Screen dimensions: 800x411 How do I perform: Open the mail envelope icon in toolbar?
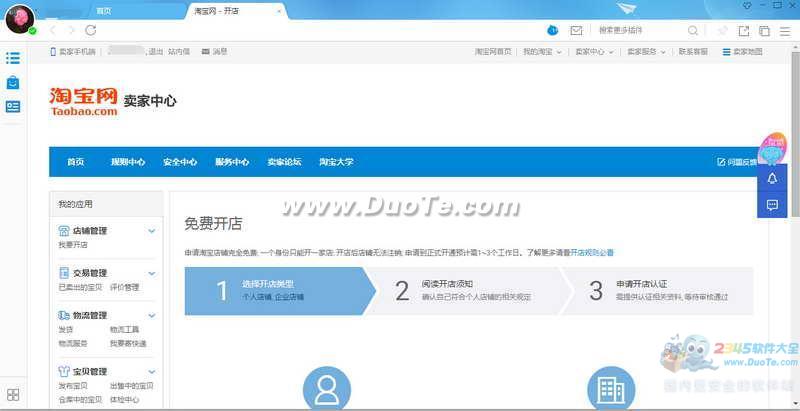576,31
